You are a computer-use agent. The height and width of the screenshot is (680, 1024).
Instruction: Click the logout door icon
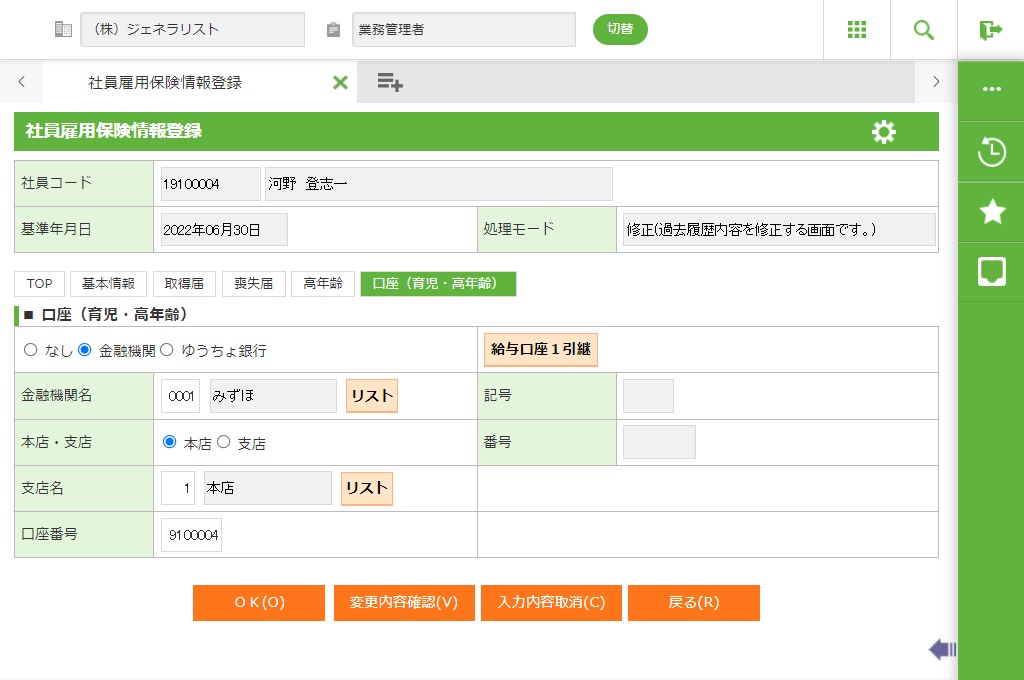coord(990,30)
